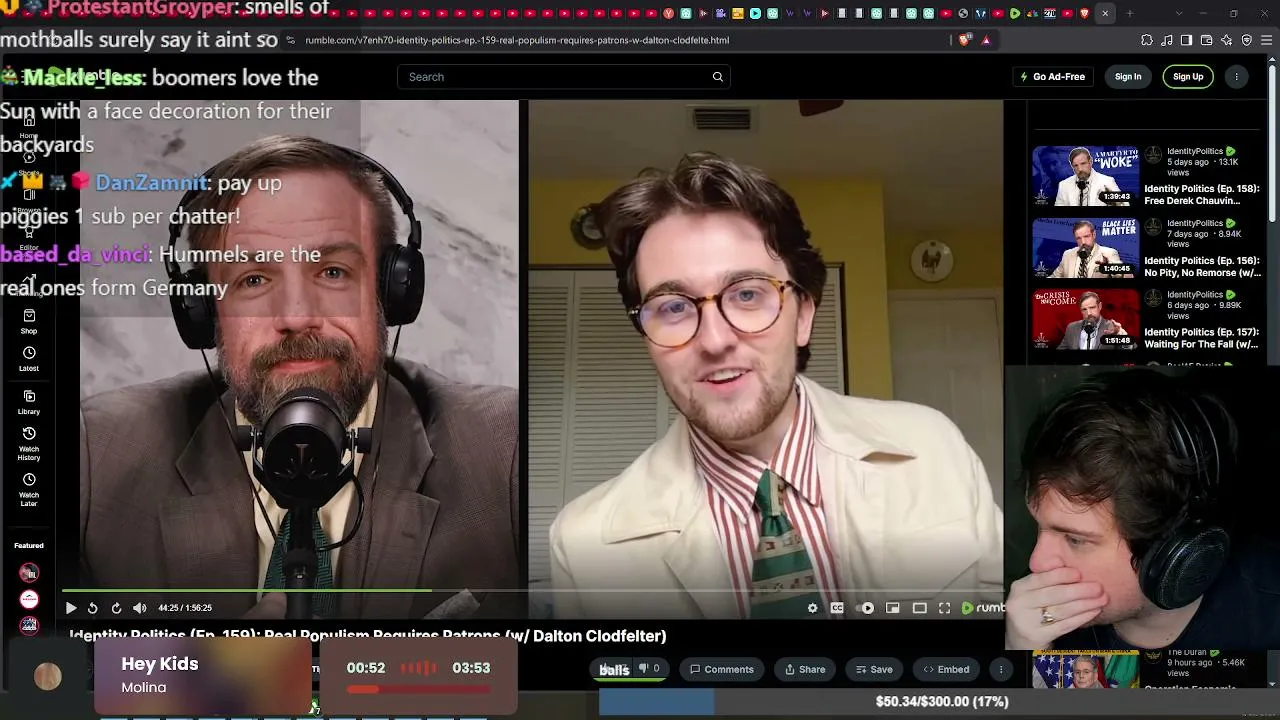
Task: Switch player to theater mode
Action: (x=919, y=608)
